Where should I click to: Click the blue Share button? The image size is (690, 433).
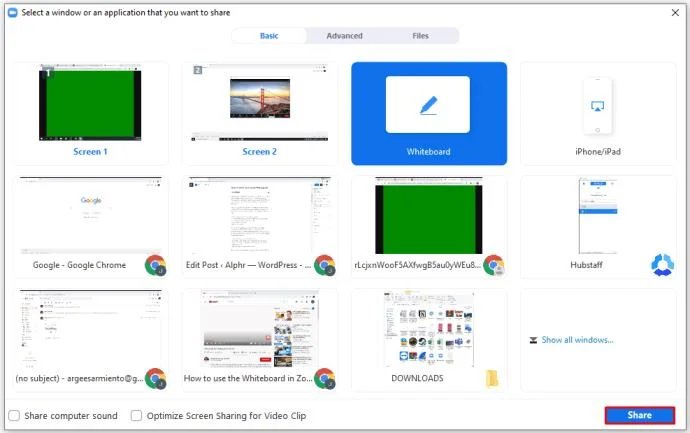[640, 415]
